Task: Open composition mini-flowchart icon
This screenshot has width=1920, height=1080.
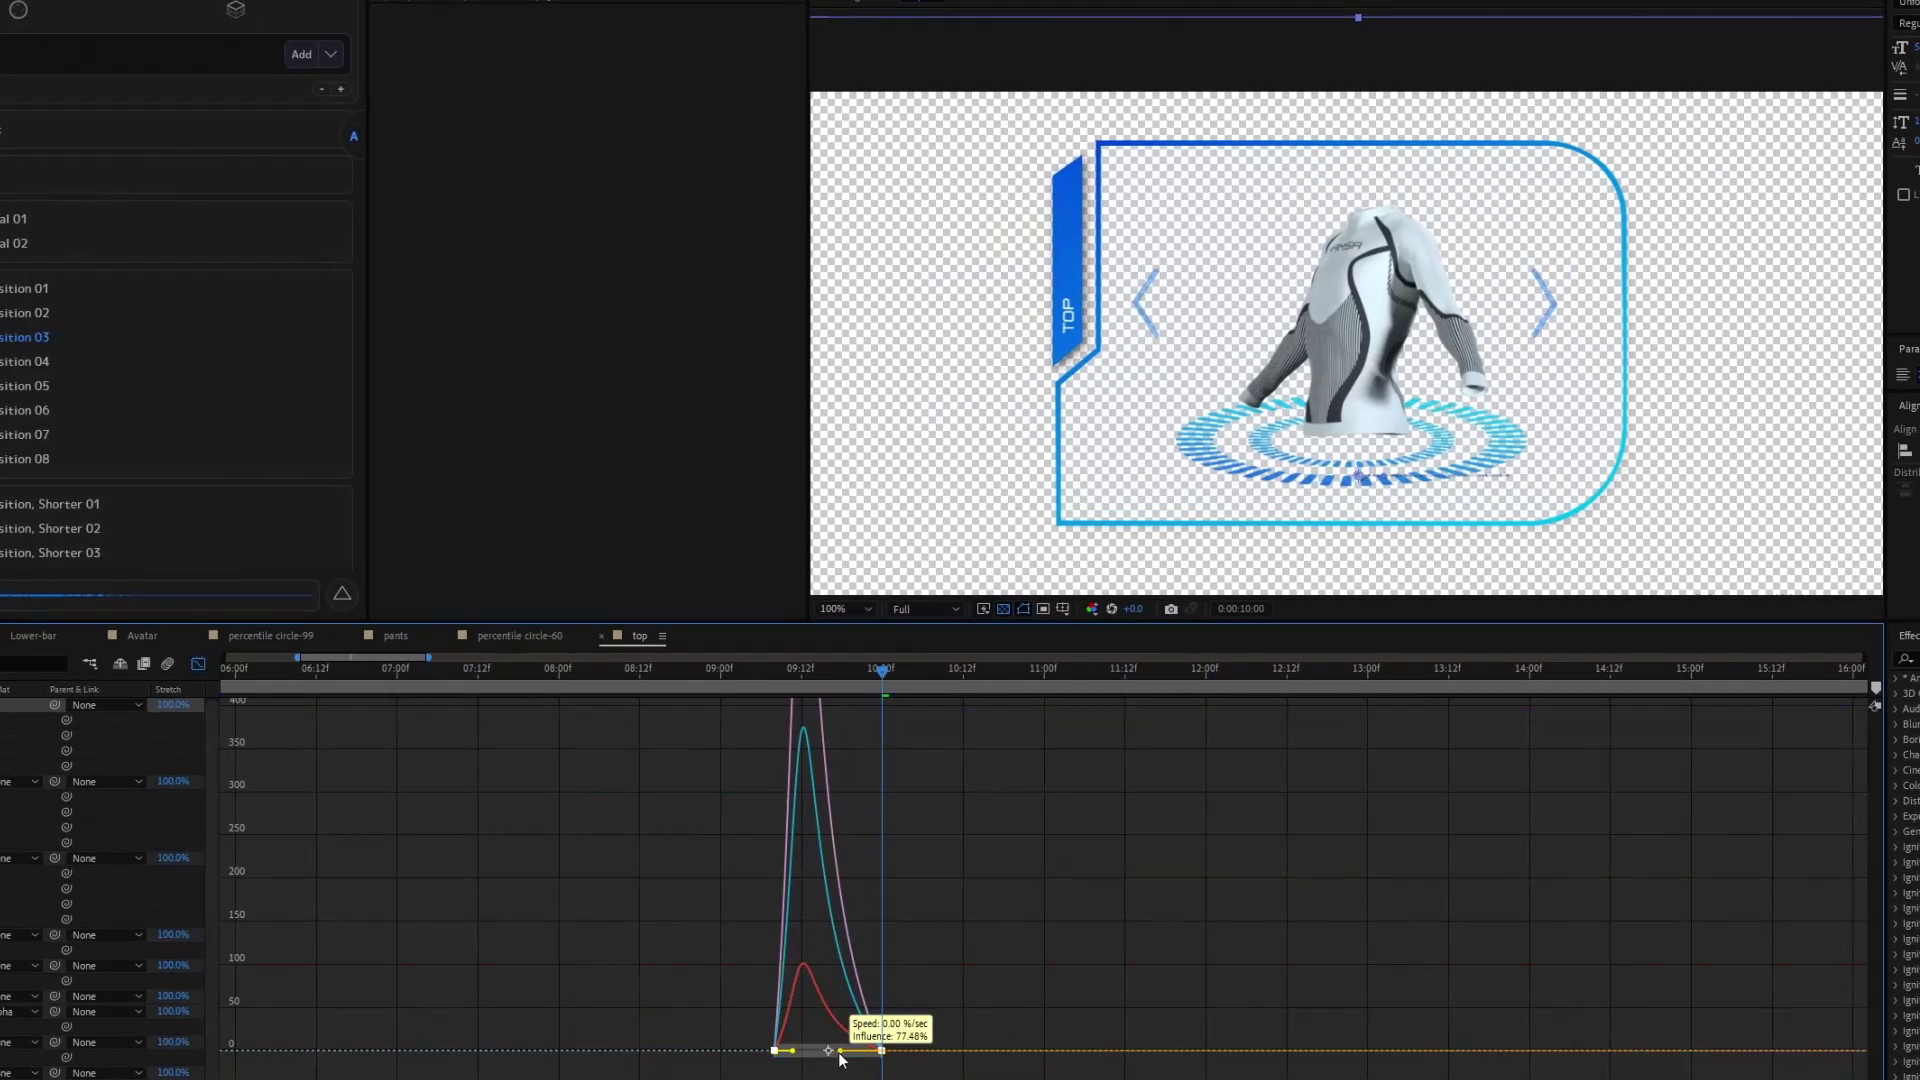Action: pos(90,664)
